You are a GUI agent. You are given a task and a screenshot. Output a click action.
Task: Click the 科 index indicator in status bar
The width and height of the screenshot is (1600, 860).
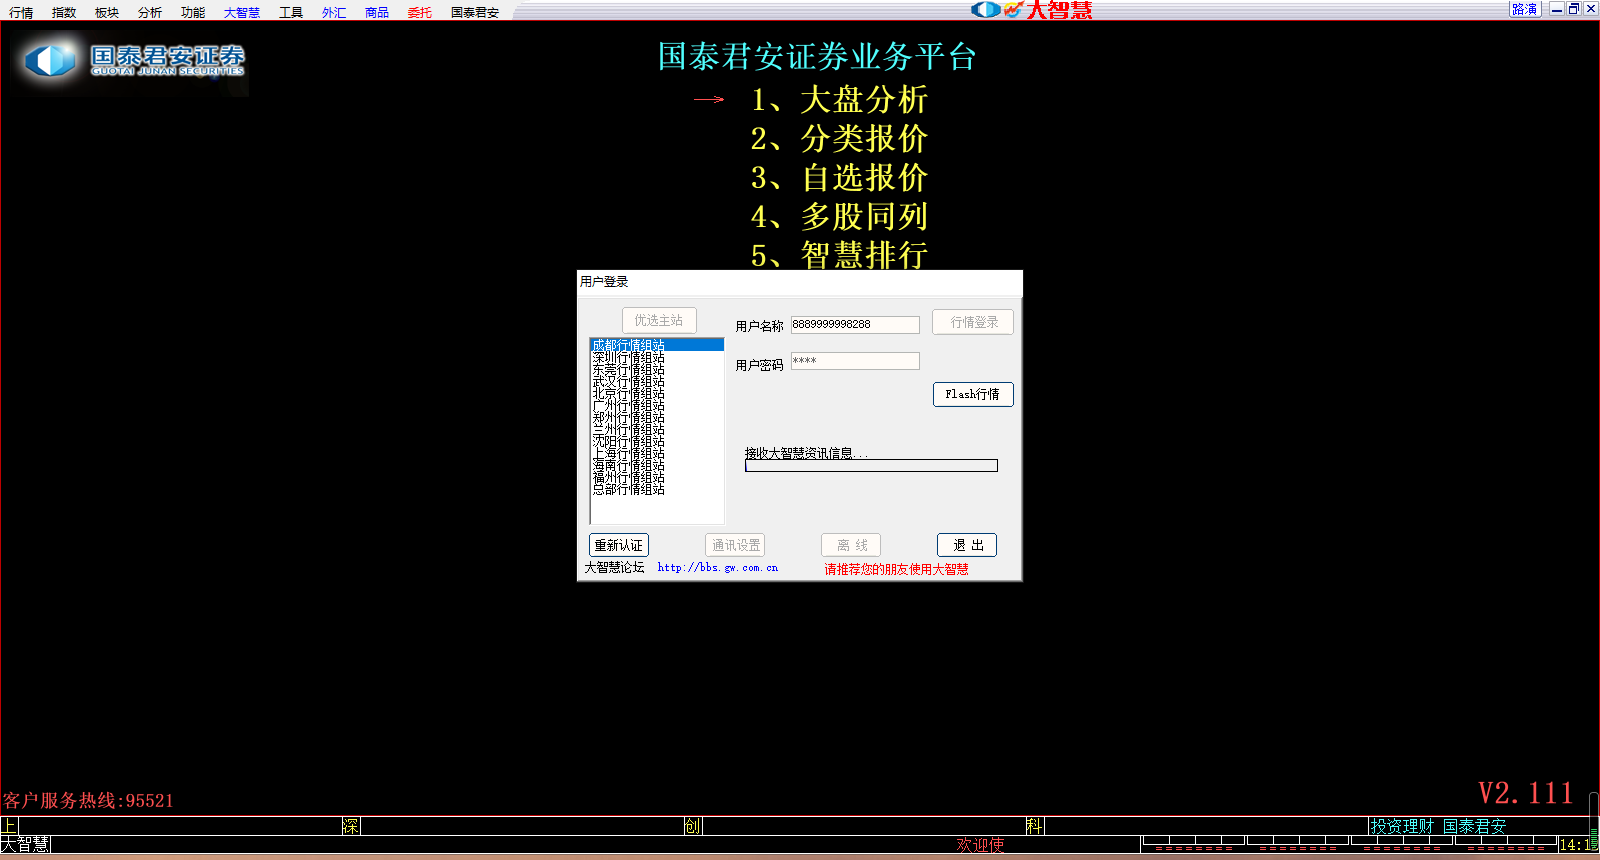tap(1034, 826)
